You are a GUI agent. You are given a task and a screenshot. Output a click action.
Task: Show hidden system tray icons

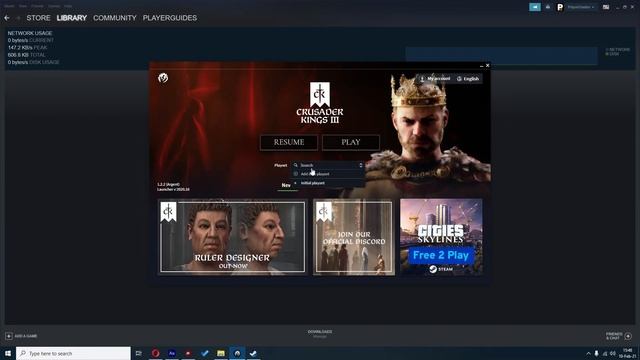pos(588,353)
